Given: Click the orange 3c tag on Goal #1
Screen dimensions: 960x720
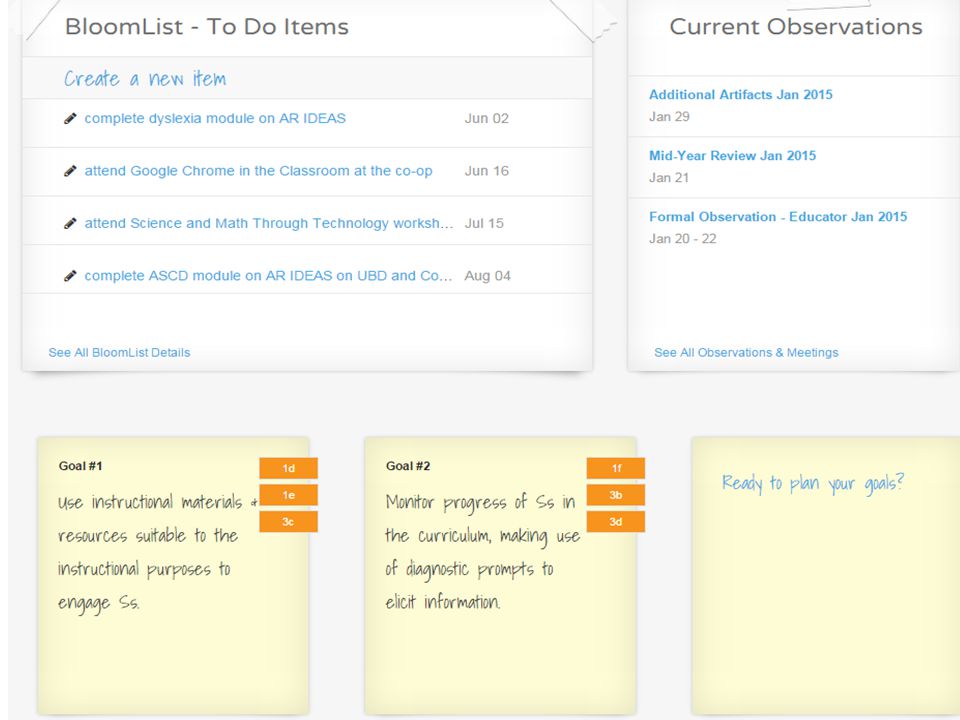Looking at the screenshot, I should pyautogui.click(x=288, y=522).
